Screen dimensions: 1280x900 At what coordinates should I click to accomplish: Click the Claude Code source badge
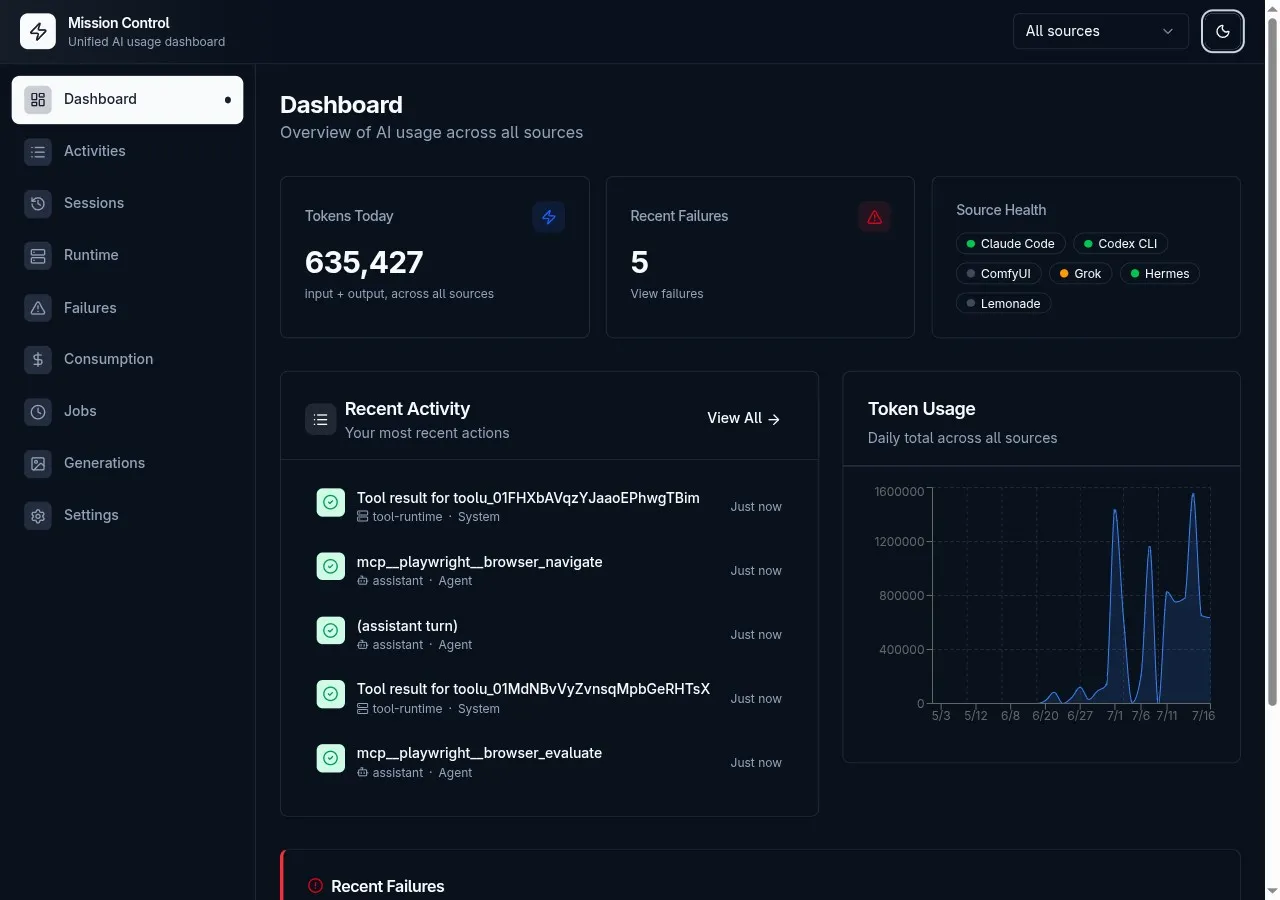coord(1010,244)
